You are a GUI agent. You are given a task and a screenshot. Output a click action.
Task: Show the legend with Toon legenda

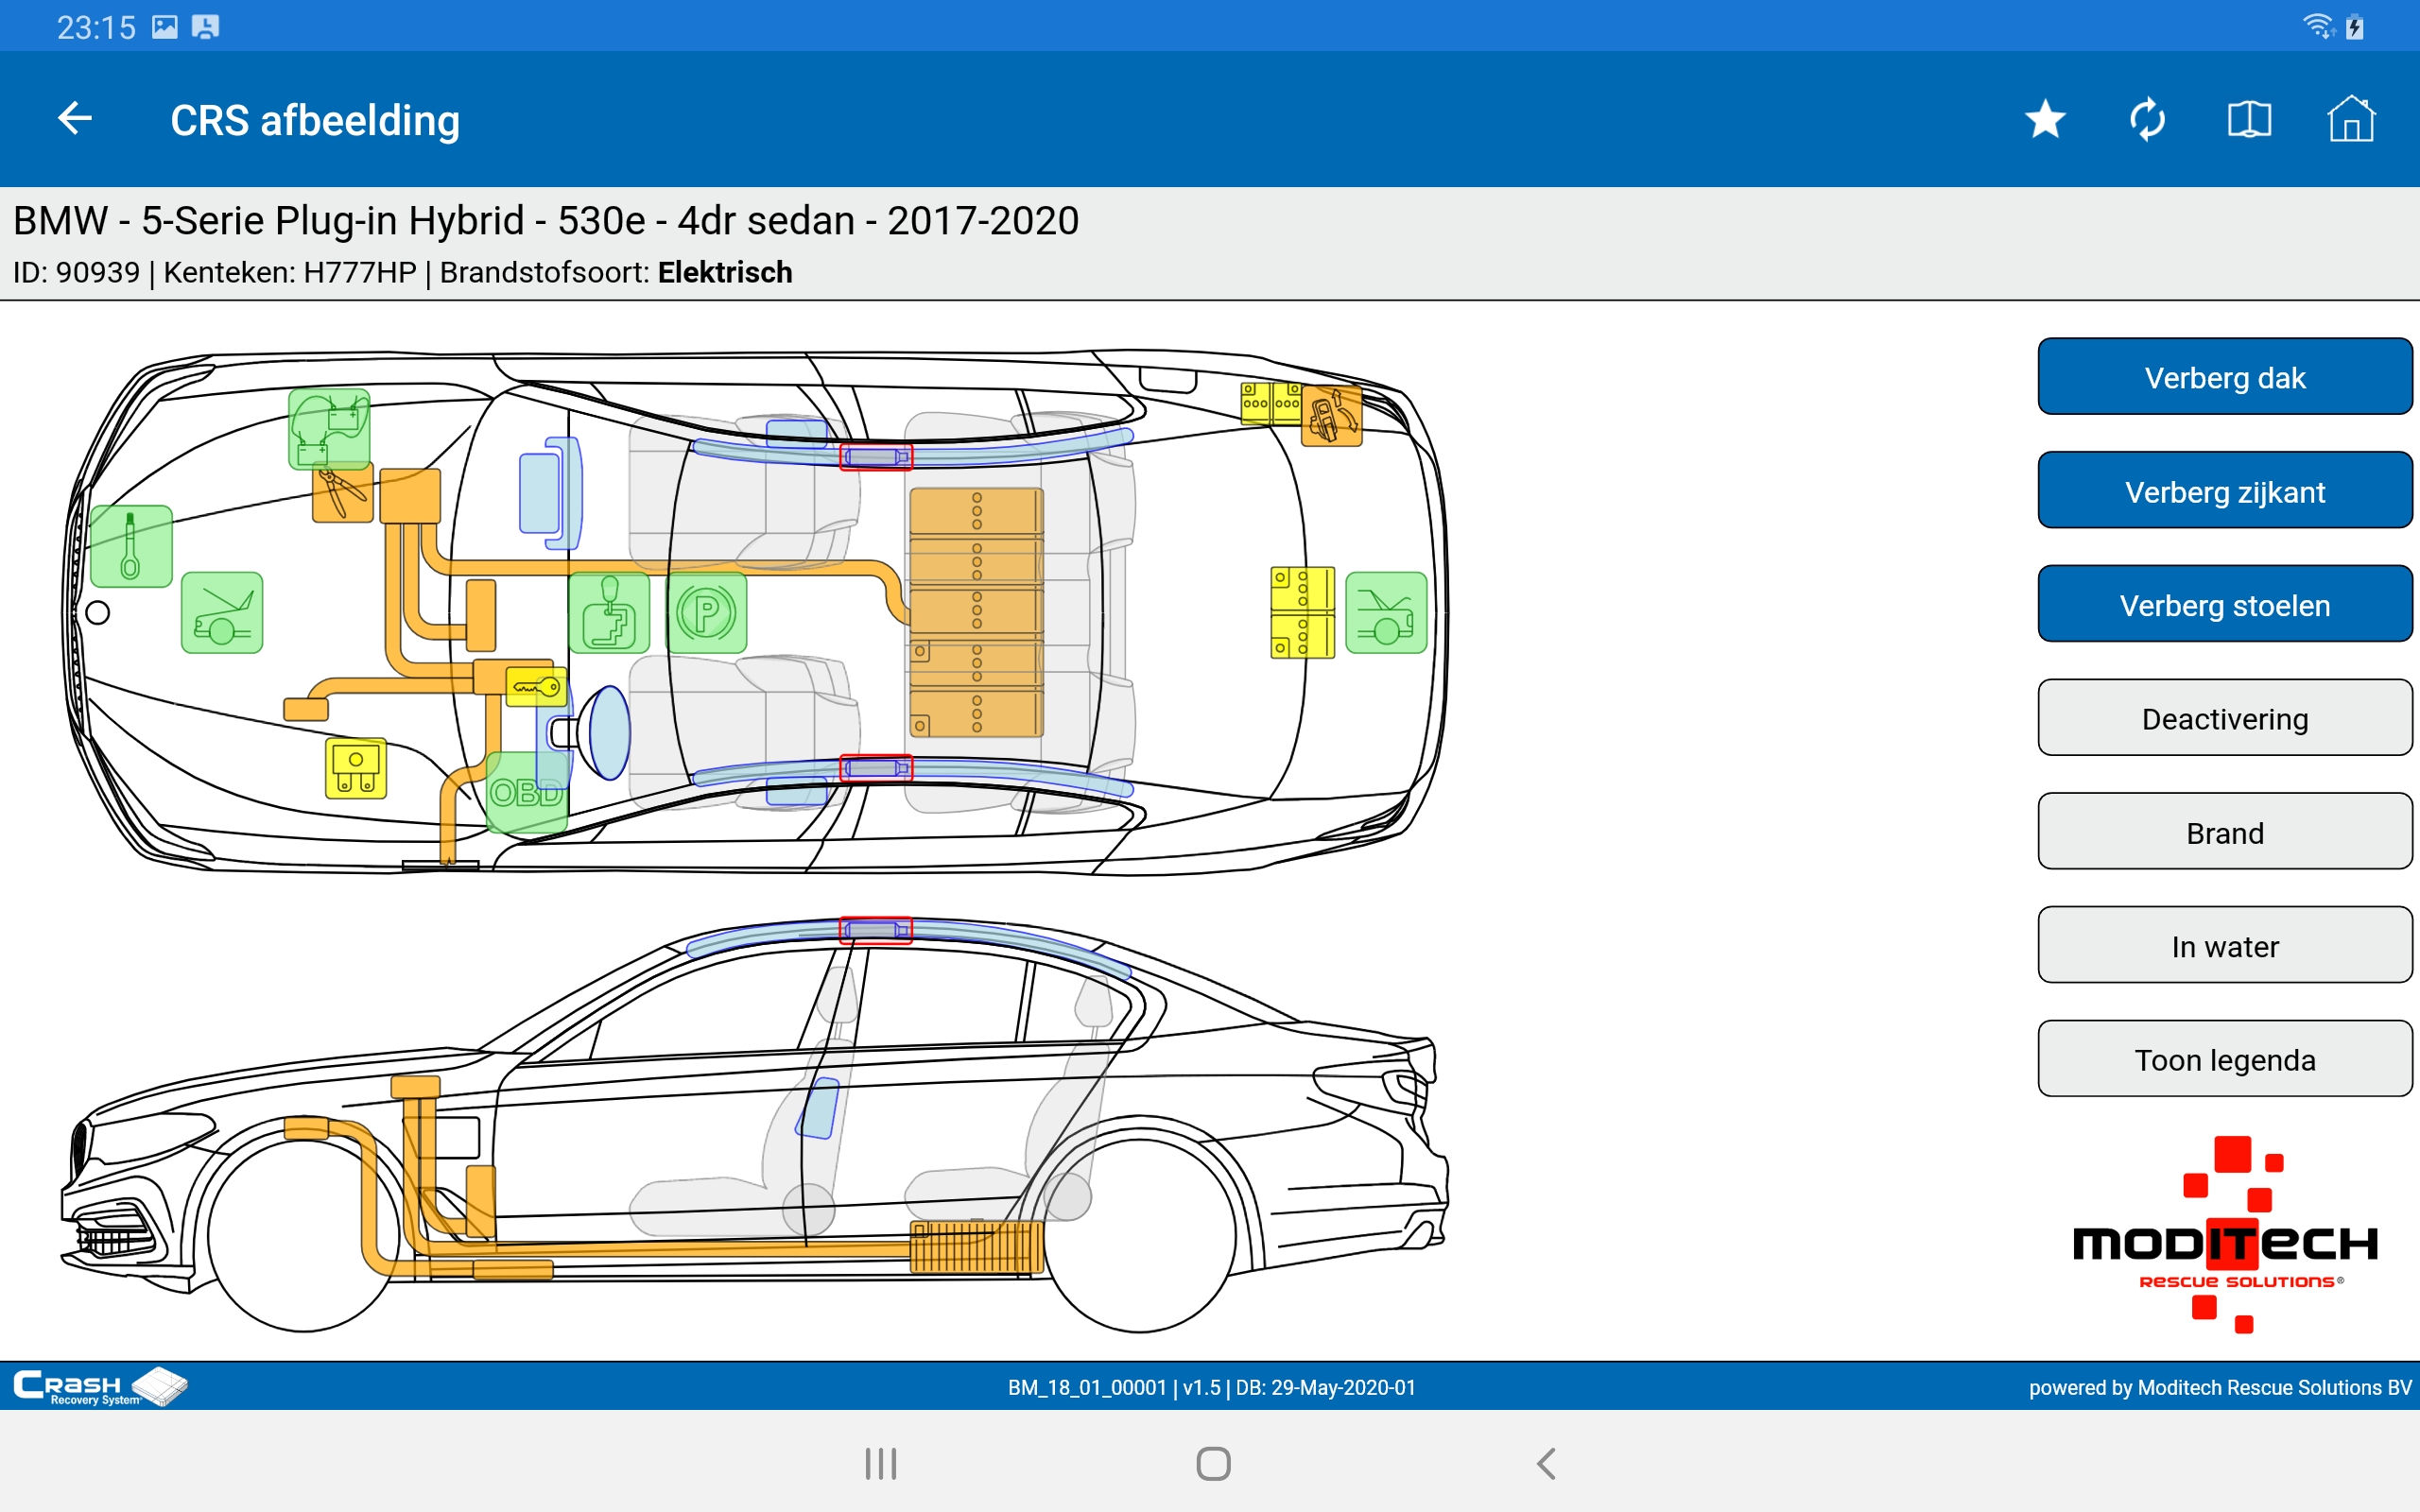point(2225,1059)
